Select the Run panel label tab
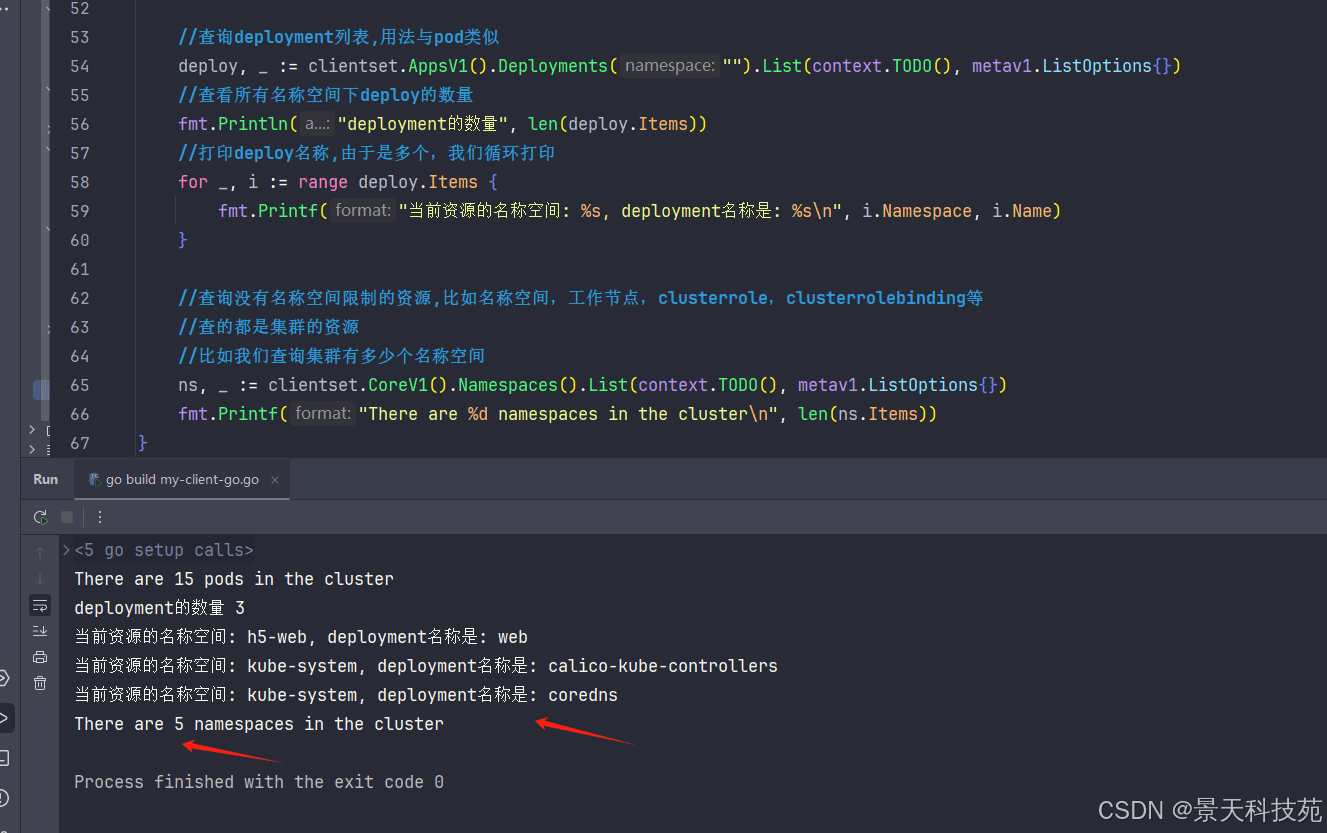The width and height of the screenshot is (1327, 833). [46, 480]
